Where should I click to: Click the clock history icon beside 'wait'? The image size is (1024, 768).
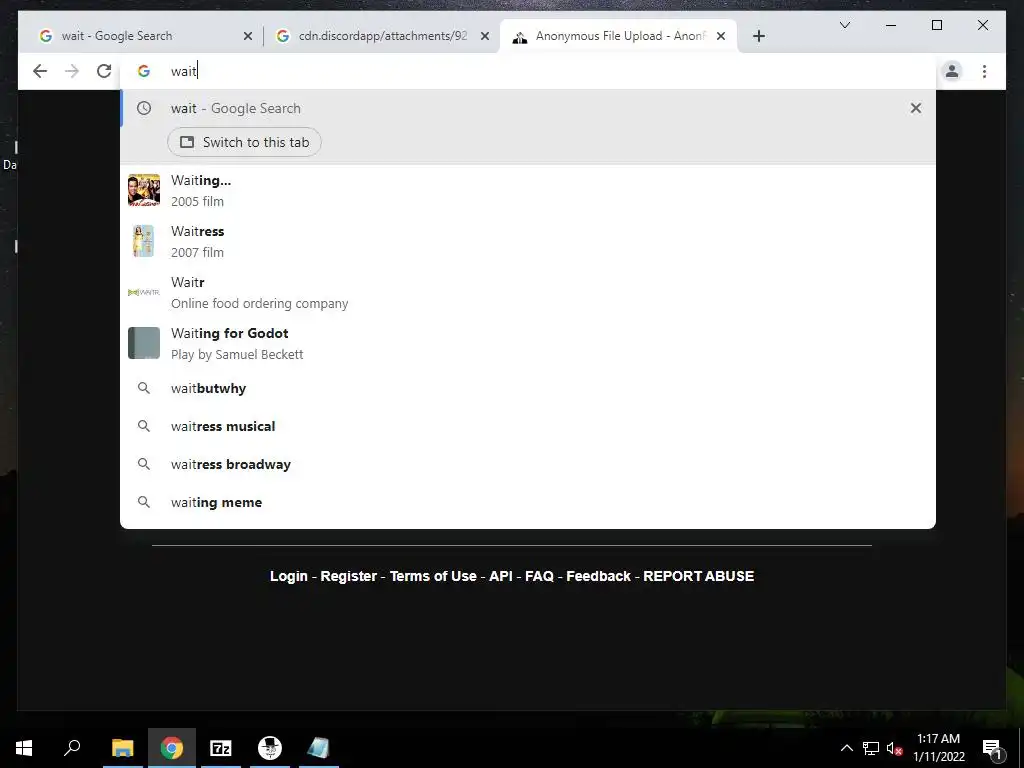click(144, 108)
